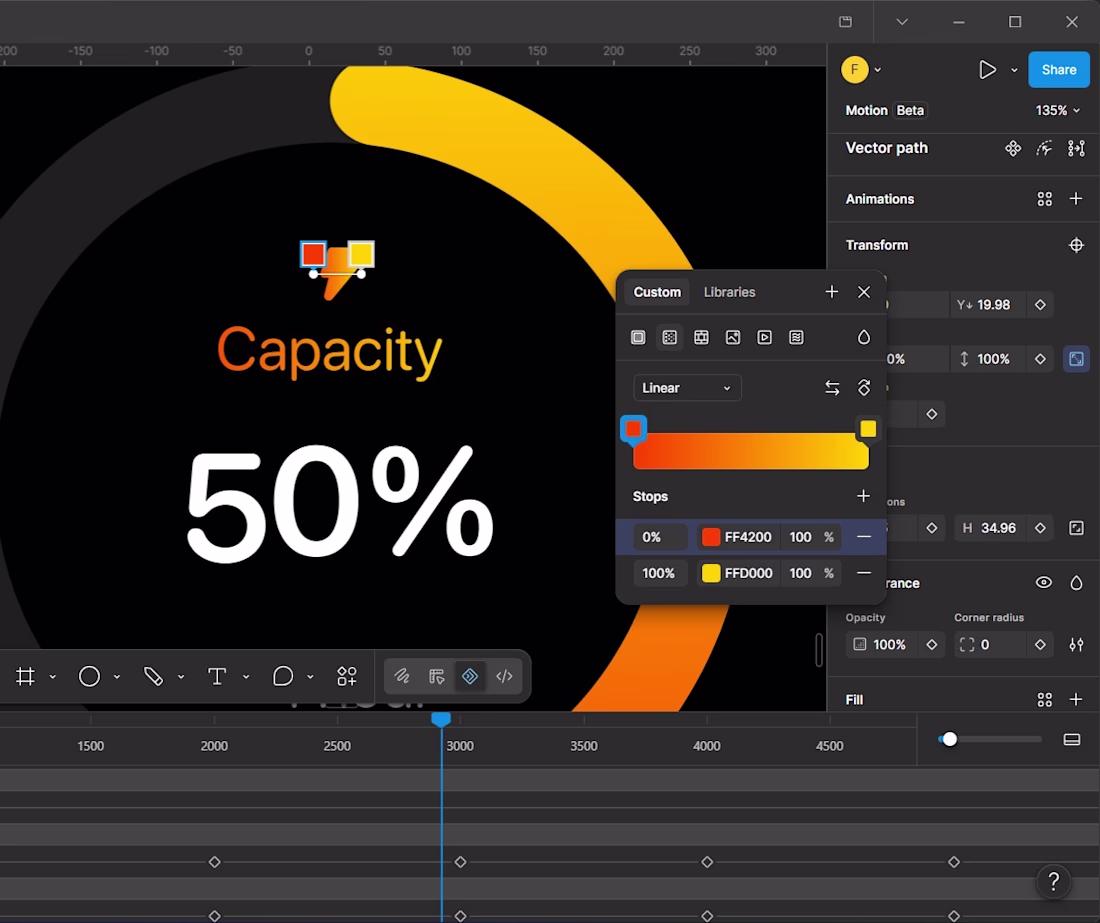This screenshot has height=923, width=1100.
Task: Open the help question mark button
Action: coord(1053,881)
